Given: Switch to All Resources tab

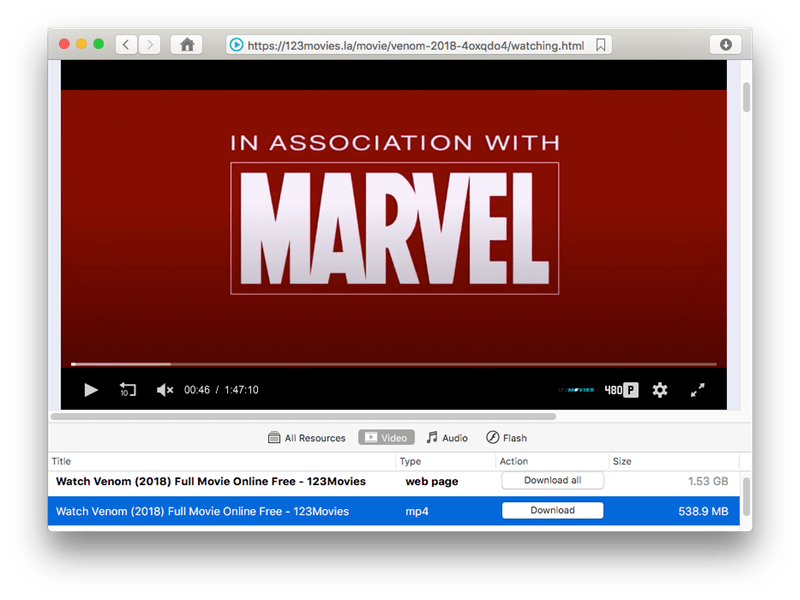Looking at the screenshot, I should (307, 438).
